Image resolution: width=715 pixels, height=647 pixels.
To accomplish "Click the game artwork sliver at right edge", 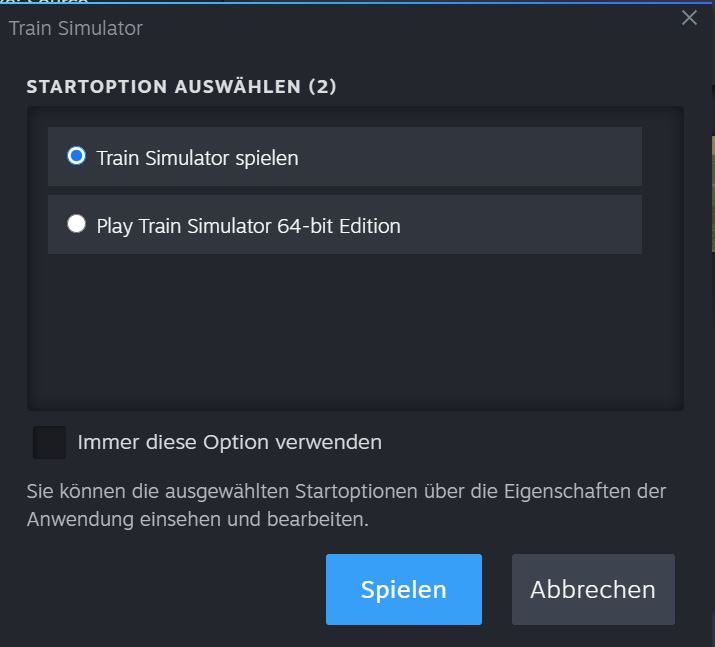I will (x=711, y=190).
